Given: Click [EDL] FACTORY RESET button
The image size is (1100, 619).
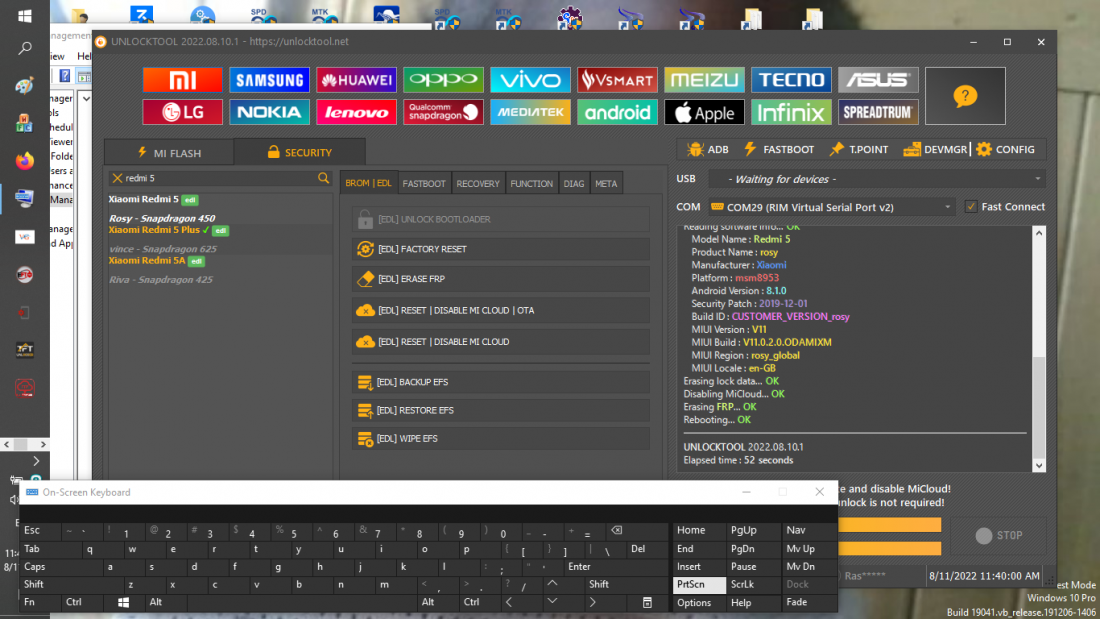Looking at the screenshot, I should tap(501, 249).
